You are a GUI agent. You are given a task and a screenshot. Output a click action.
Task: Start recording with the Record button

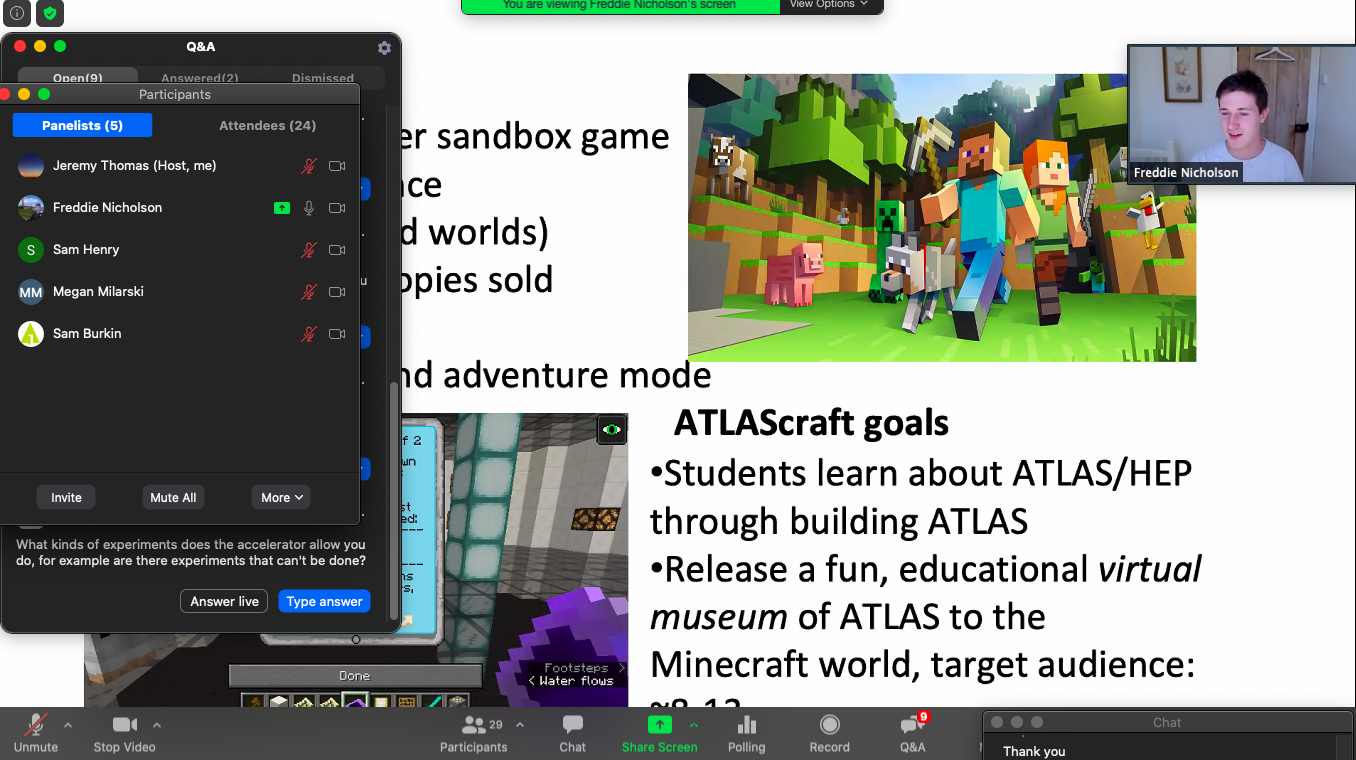[x=829, y=733]
